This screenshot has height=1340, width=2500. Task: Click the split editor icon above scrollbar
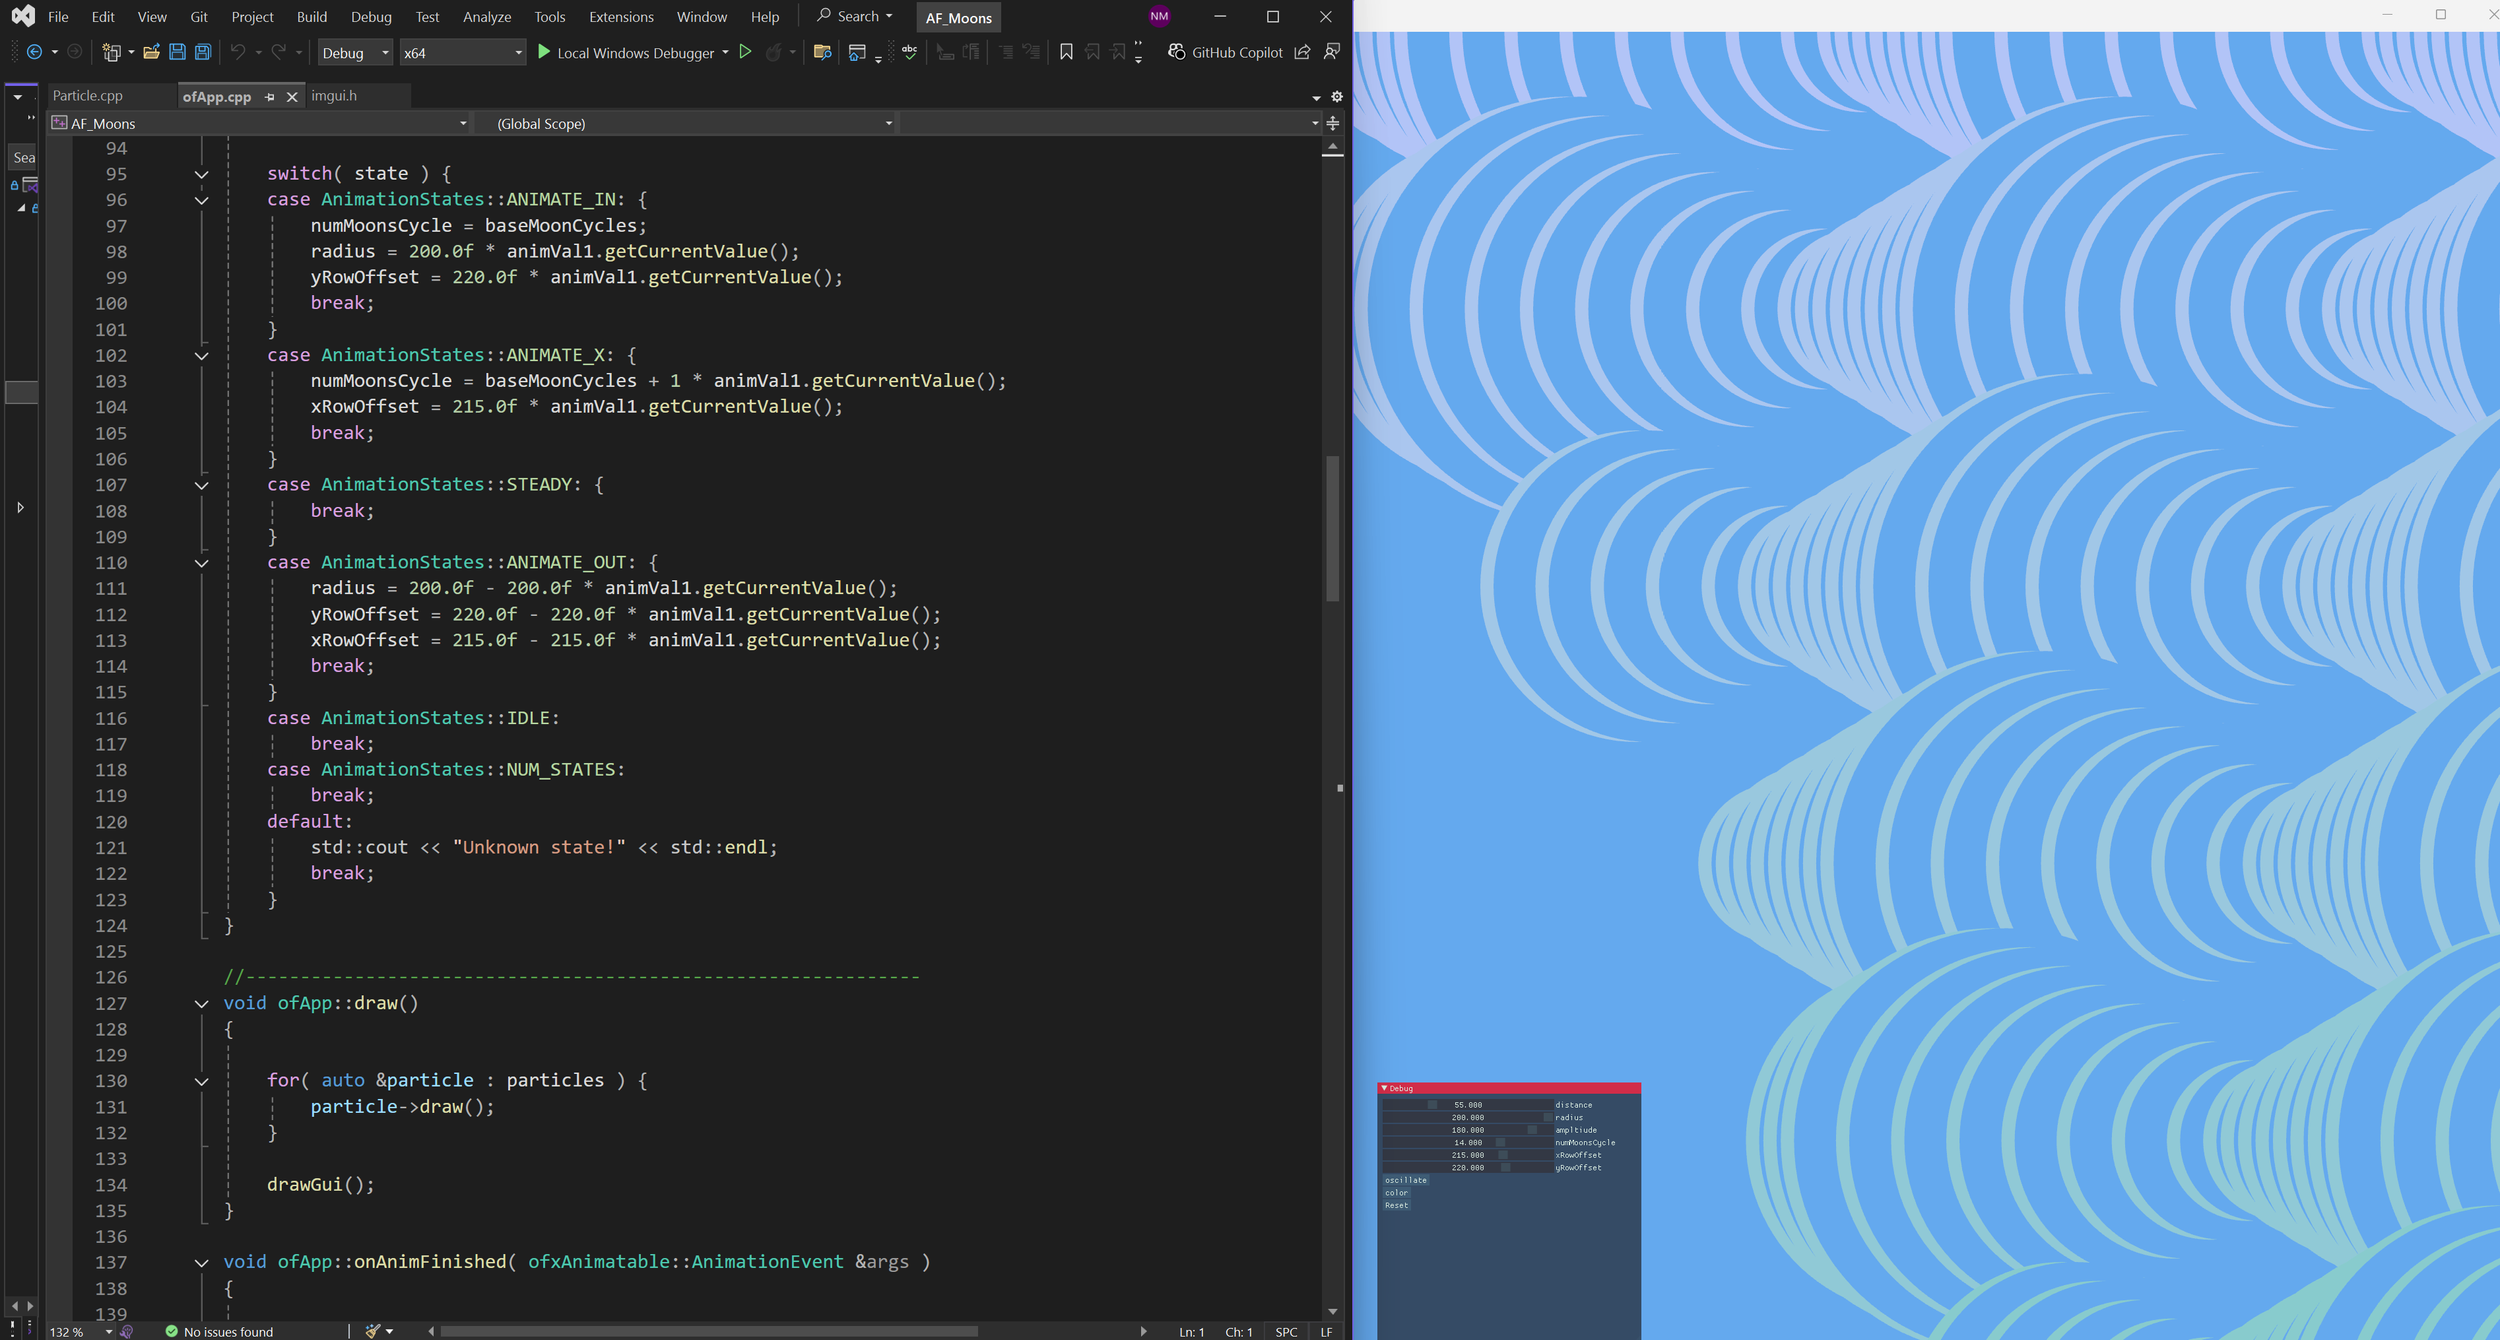[1333, 124]
